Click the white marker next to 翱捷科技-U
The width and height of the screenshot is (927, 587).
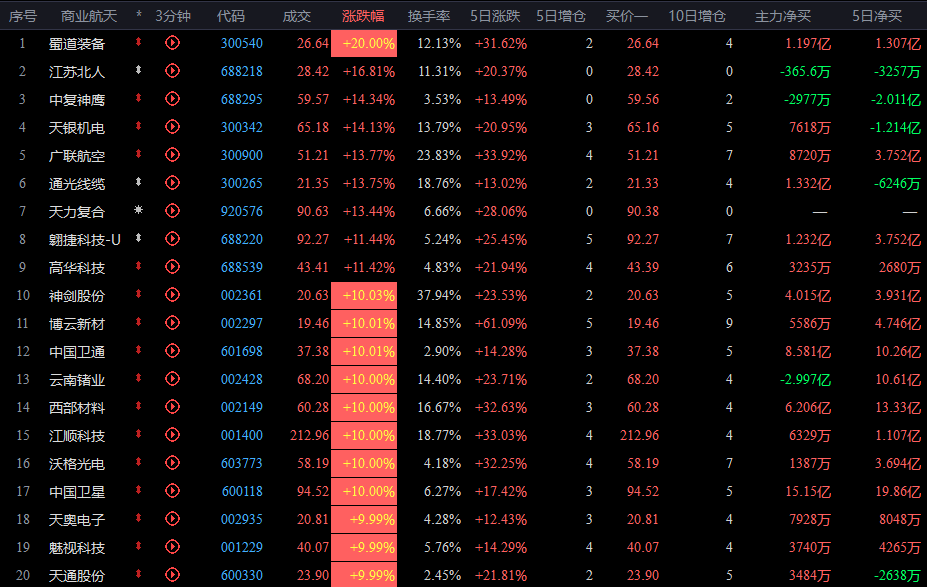[x=139, y=240]
